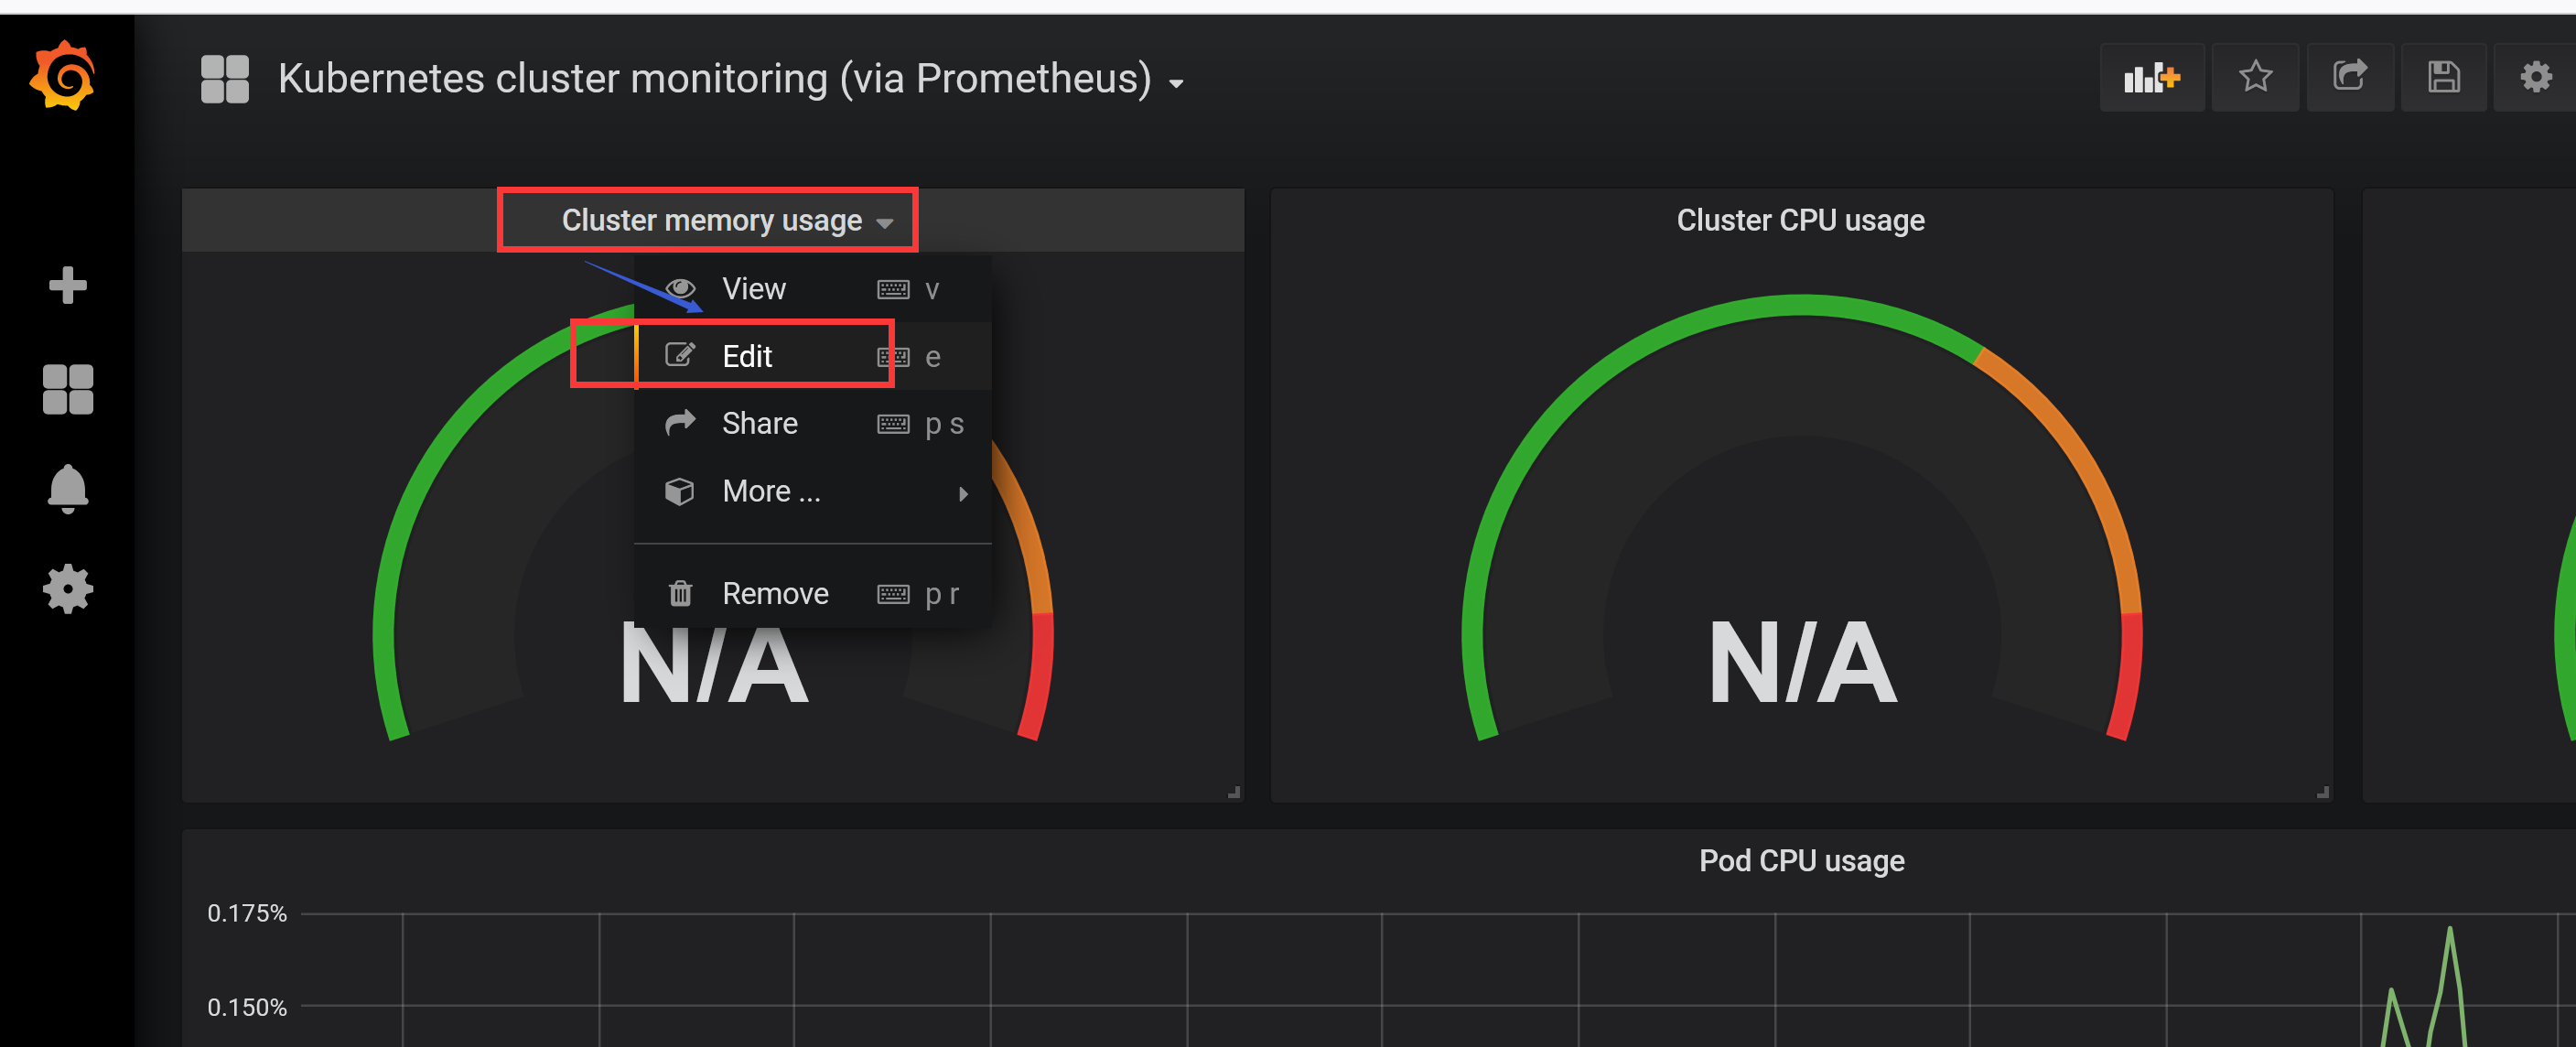The image size is (2576, 1047).
Task: Choose Edit in the panel menu
Action: (x=747, y=356)
